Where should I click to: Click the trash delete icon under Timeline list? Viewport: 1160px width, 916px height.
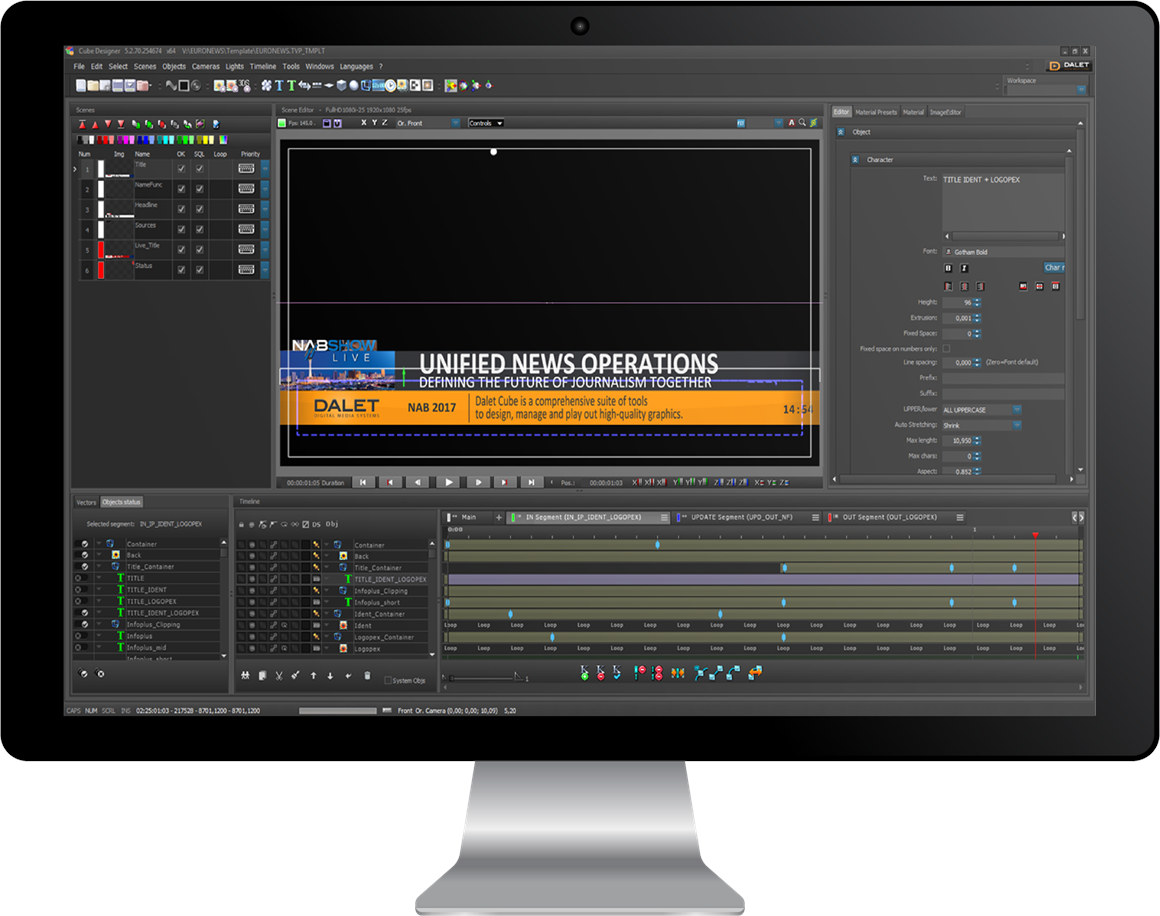tap(365, 676)
